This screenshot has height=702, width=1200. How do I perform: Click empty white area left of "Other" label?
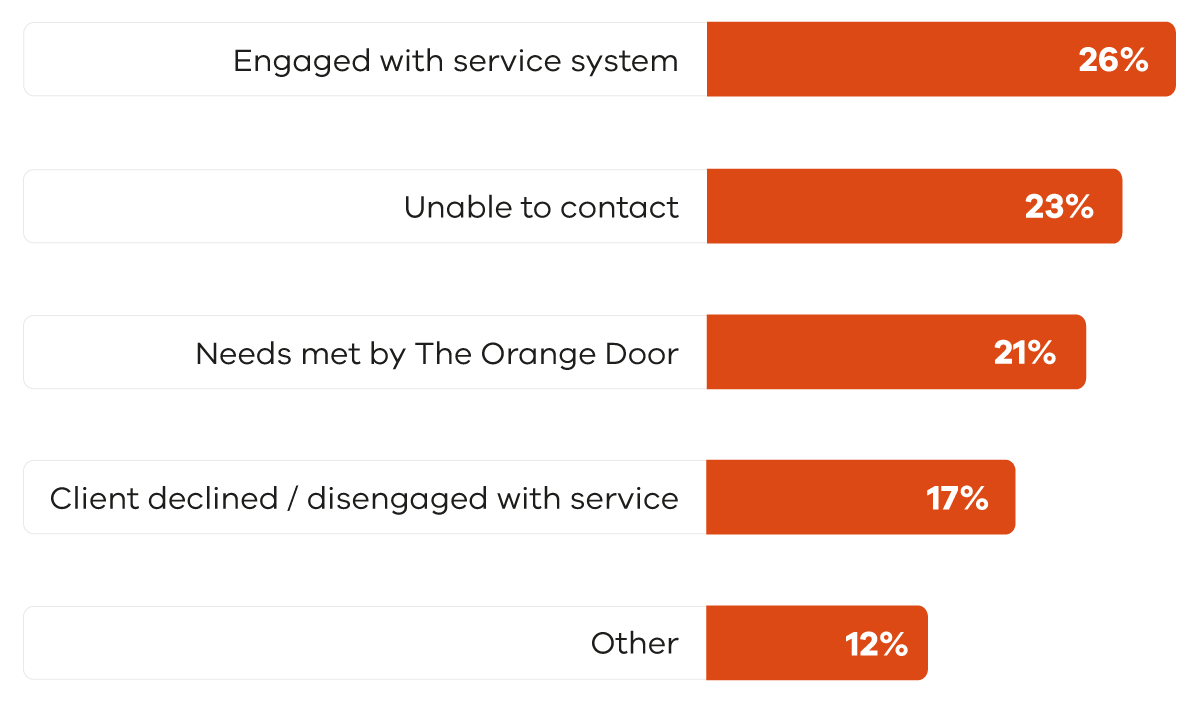300,643
